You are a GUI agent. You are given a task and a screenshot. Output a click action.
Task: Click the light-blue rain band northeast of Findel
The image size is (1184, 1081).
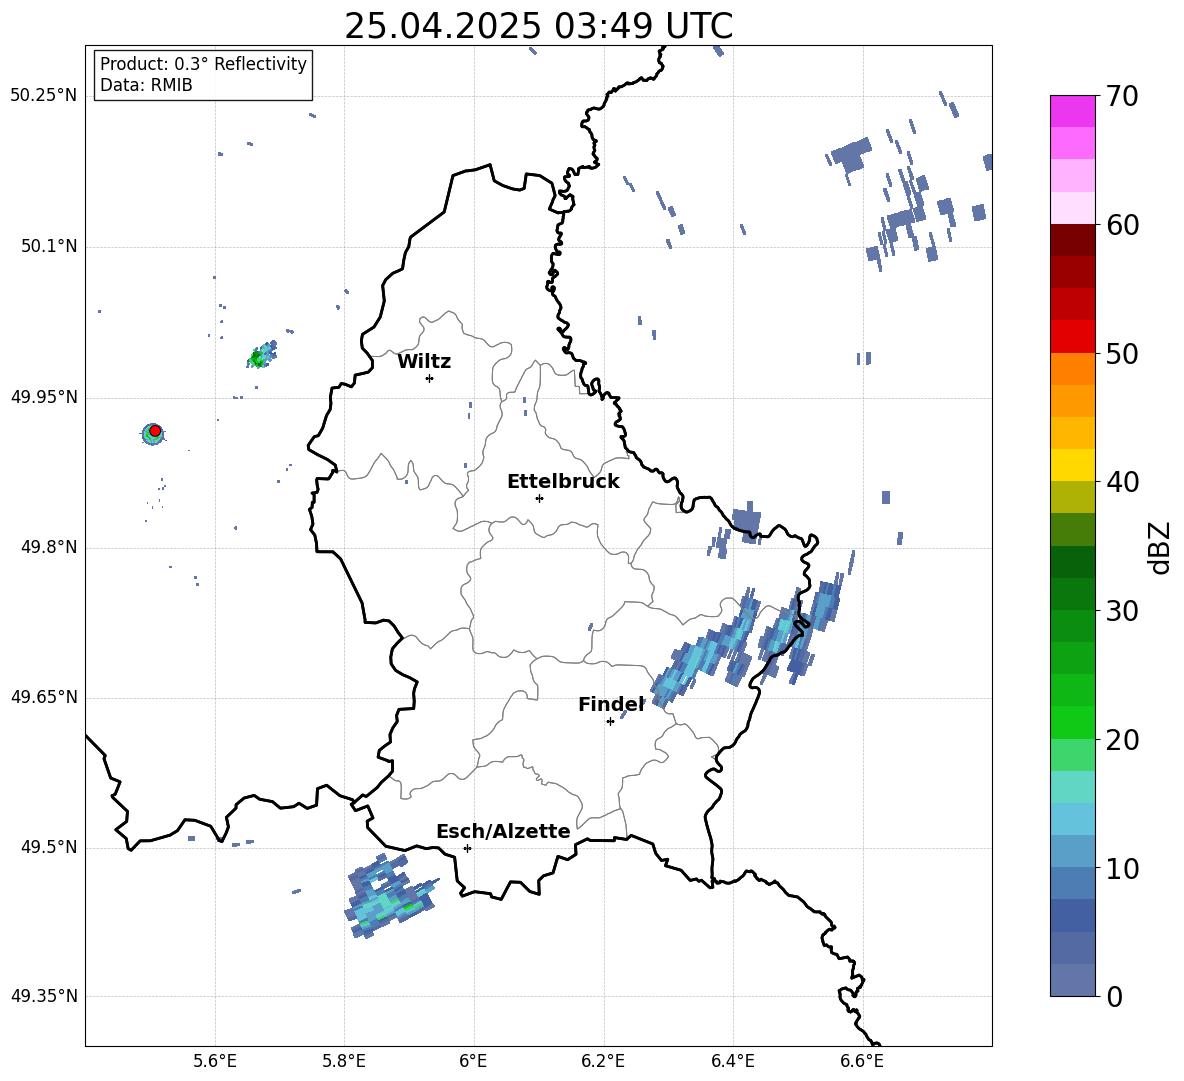pos(706,649)
